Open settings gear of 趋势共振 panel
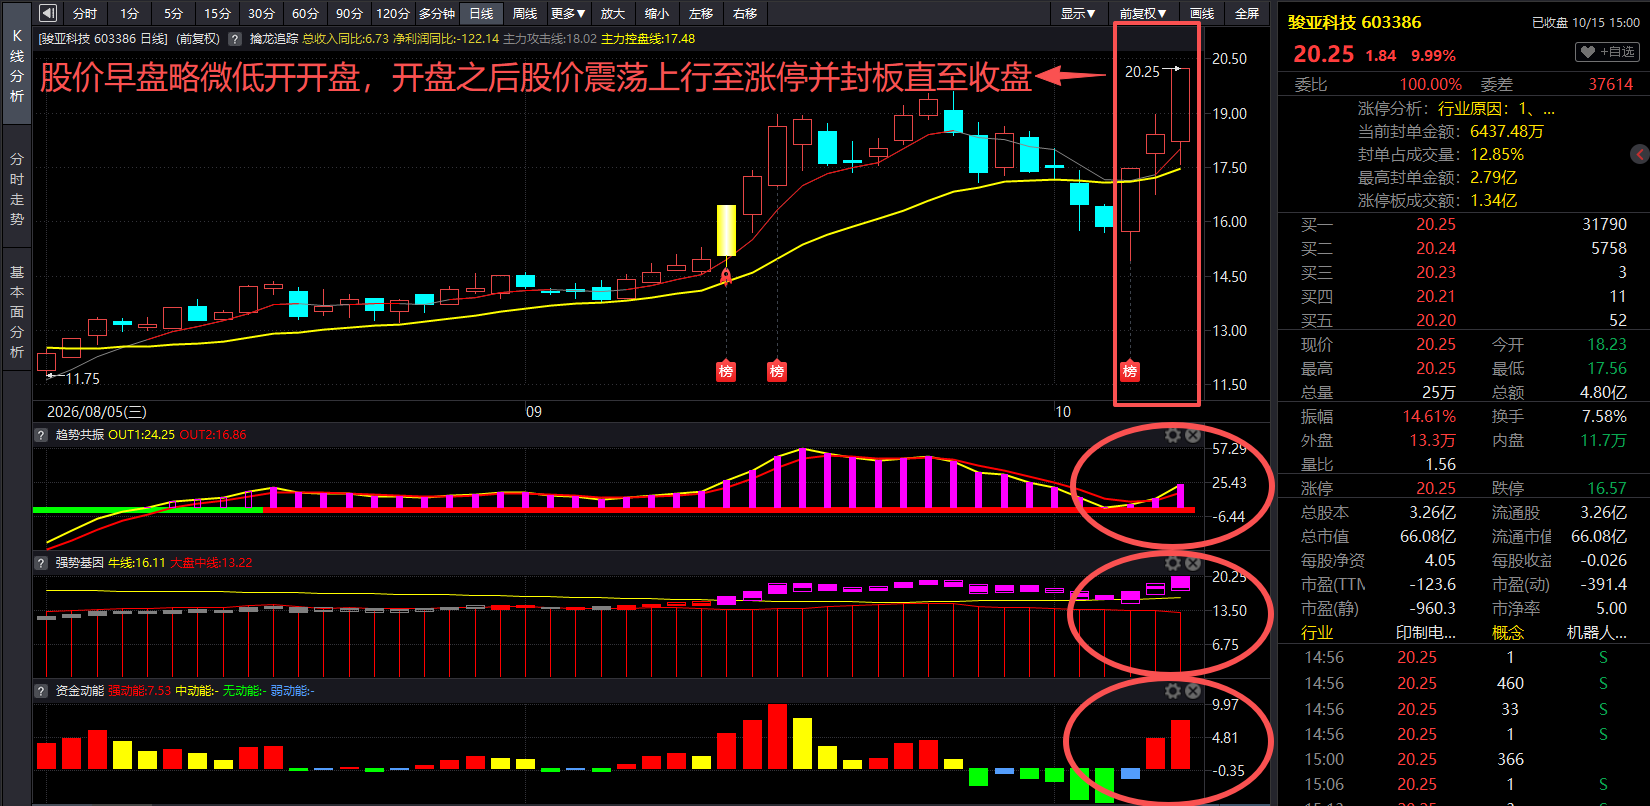This screenshot has width=1650, height=806. (x=1173, y=435)
